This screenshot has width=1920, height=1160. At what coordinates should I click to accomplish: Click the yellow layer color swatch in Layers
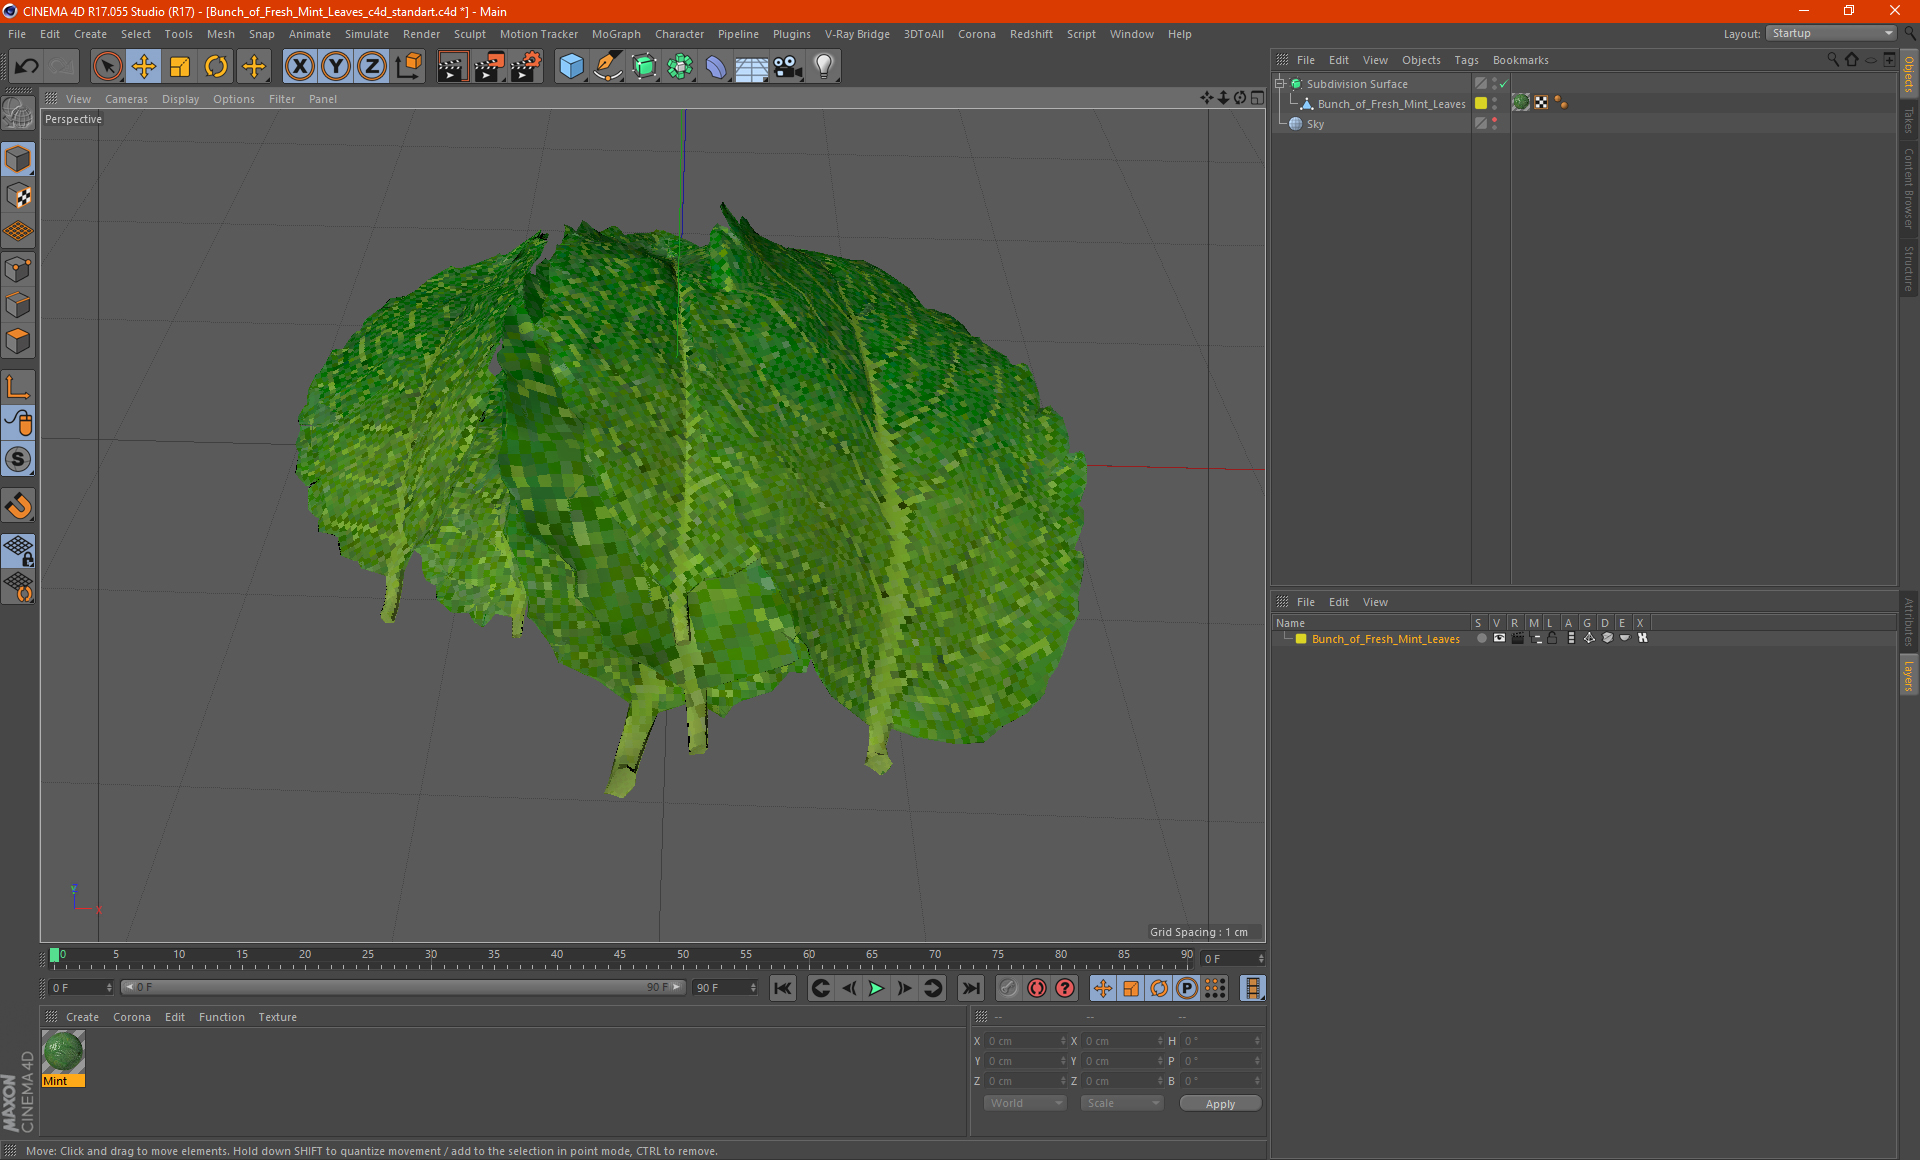coord(1301,639)
